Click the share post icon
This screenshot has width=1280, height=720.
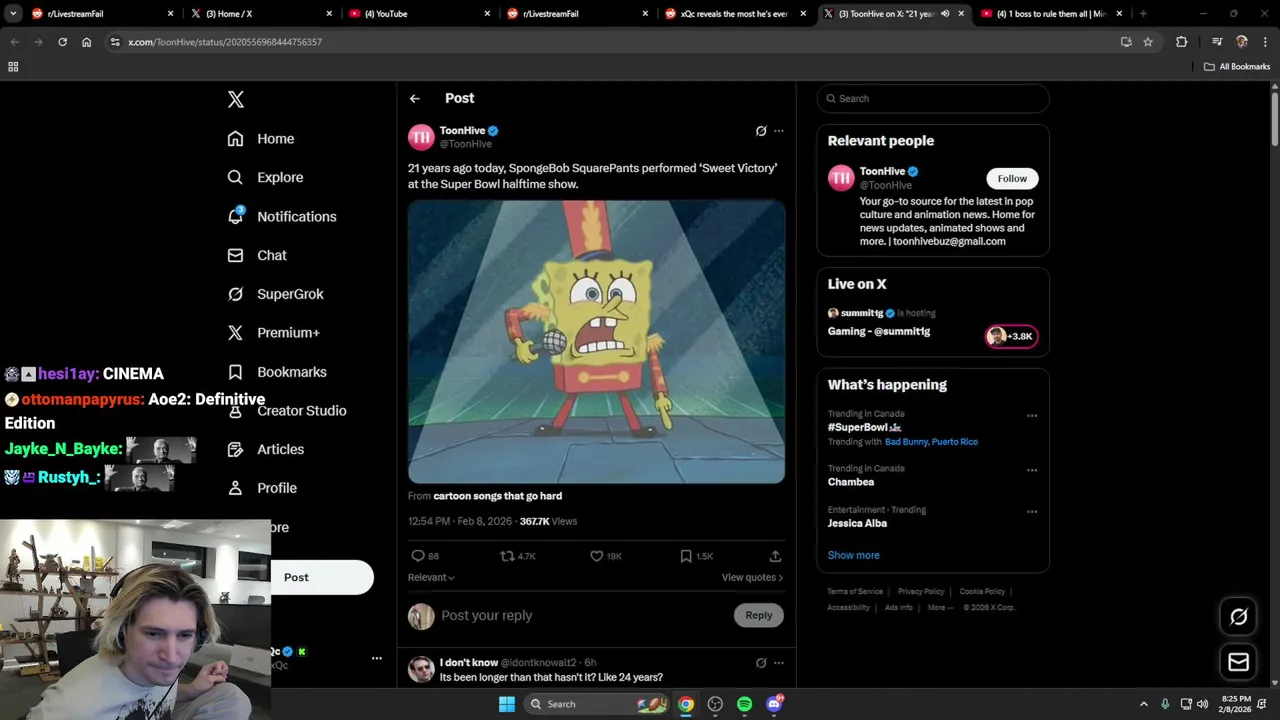[775, 556]
